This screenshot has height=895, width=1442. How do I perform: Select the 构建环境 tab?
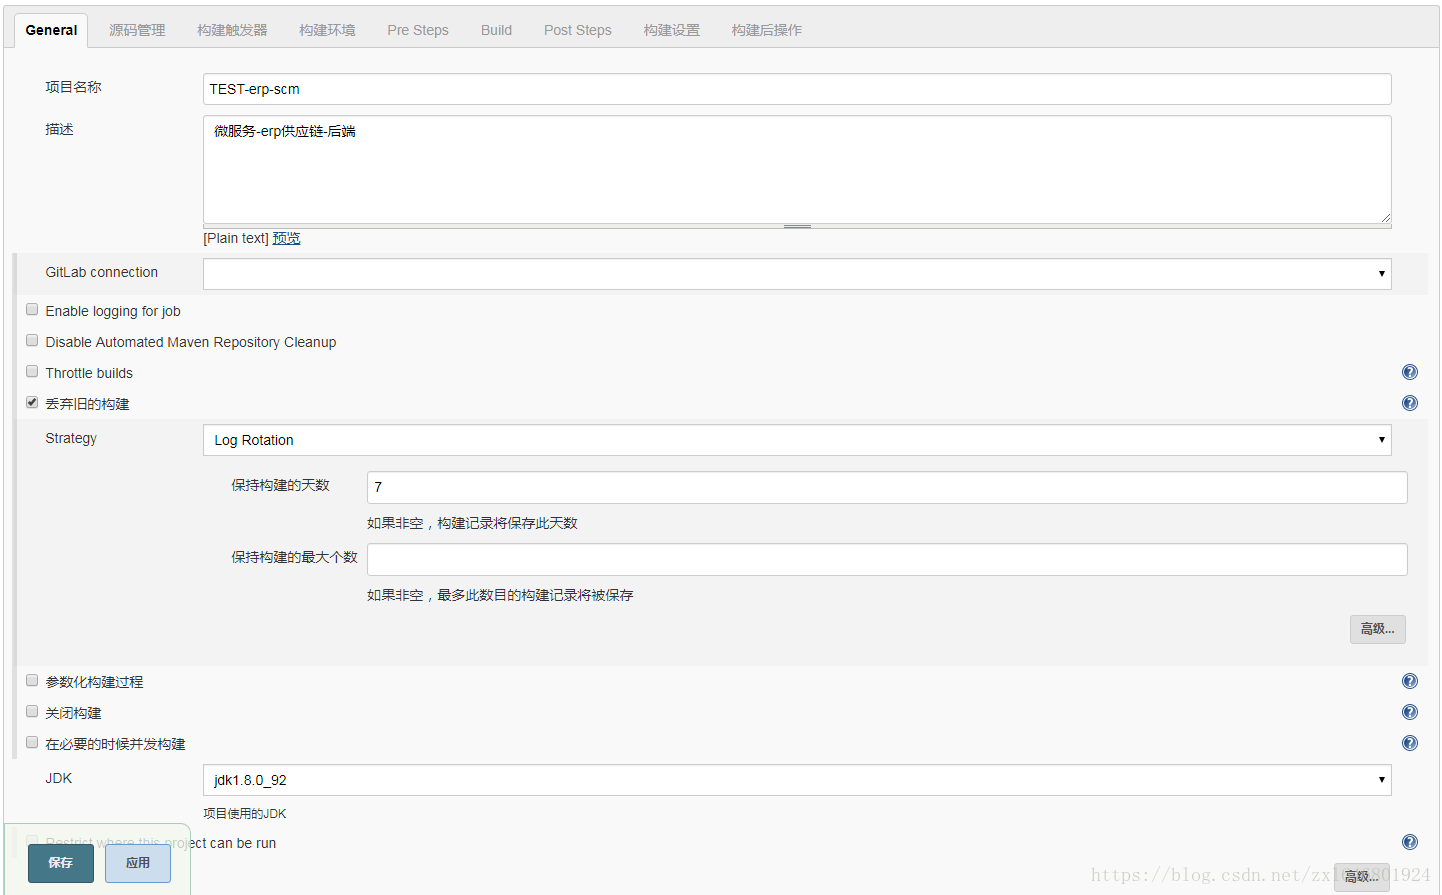coord(327,30)
